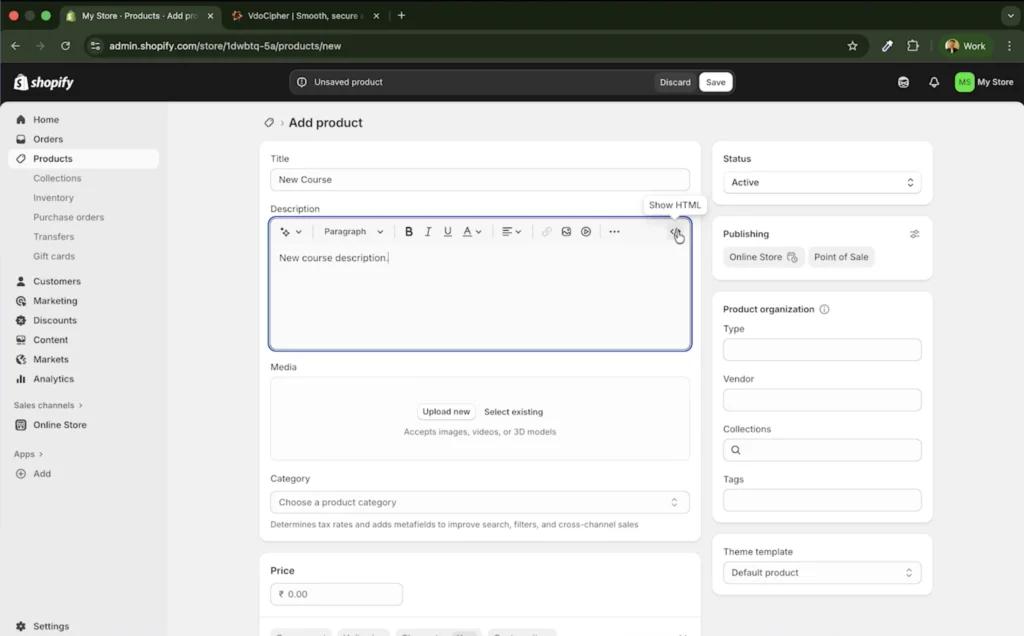Open more formatting options ellipsis

[615, 232]
